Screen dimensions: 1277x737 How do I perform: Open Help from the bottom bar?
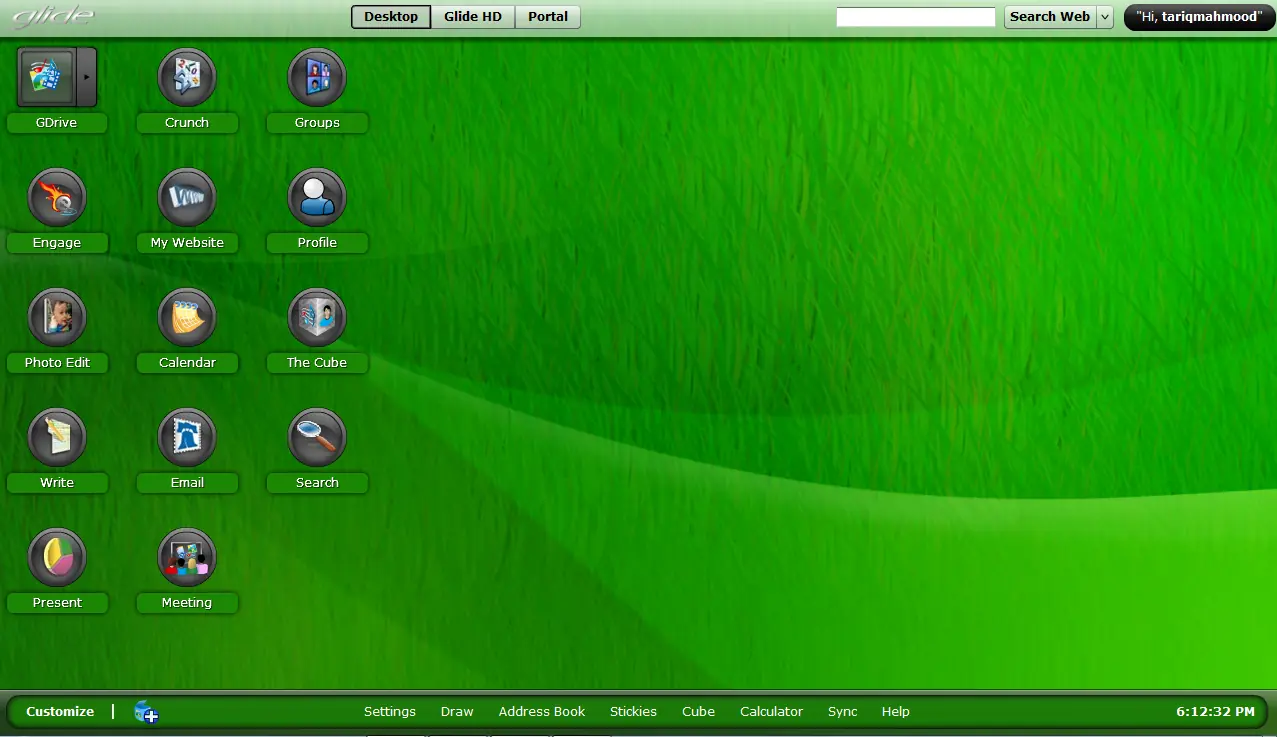896,712
